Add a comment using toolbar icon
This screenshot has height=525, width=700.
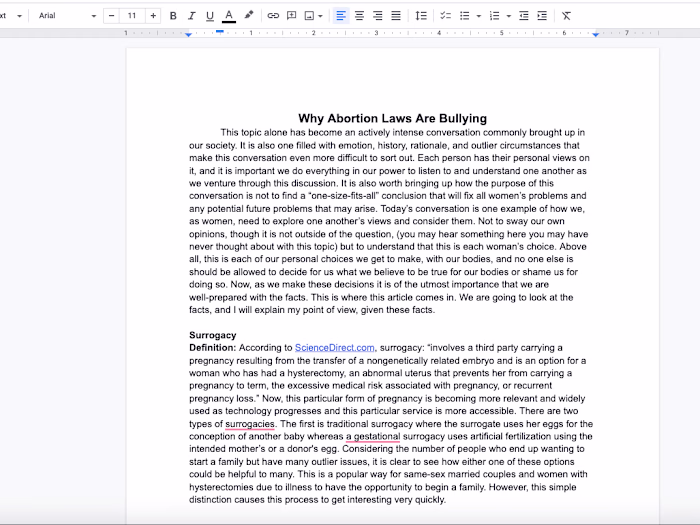click(x=292, y=16)
